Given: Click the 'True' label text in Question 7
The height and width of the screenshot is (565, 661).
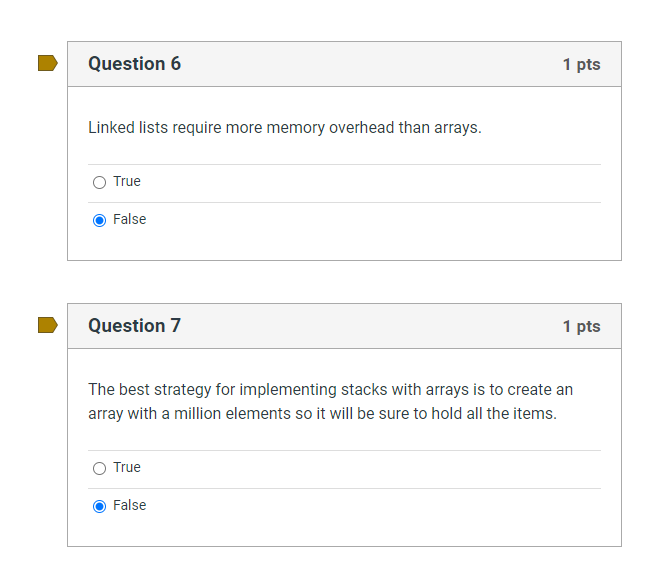Looking at the screenshot, I should (127, 467).
